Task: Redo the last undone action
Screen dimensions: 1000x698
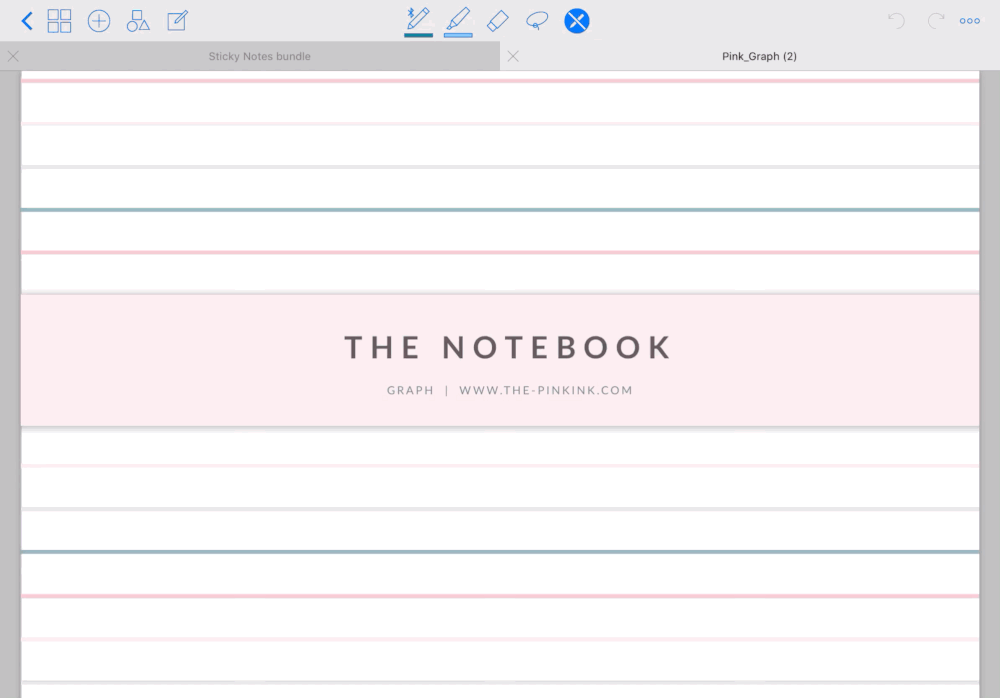Action: coord(935,20)
